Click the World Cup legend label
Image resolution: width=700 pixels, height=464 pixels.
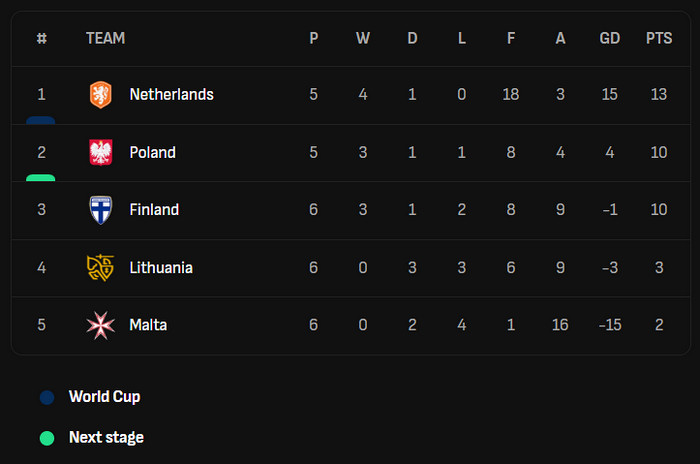coord(104,397)
